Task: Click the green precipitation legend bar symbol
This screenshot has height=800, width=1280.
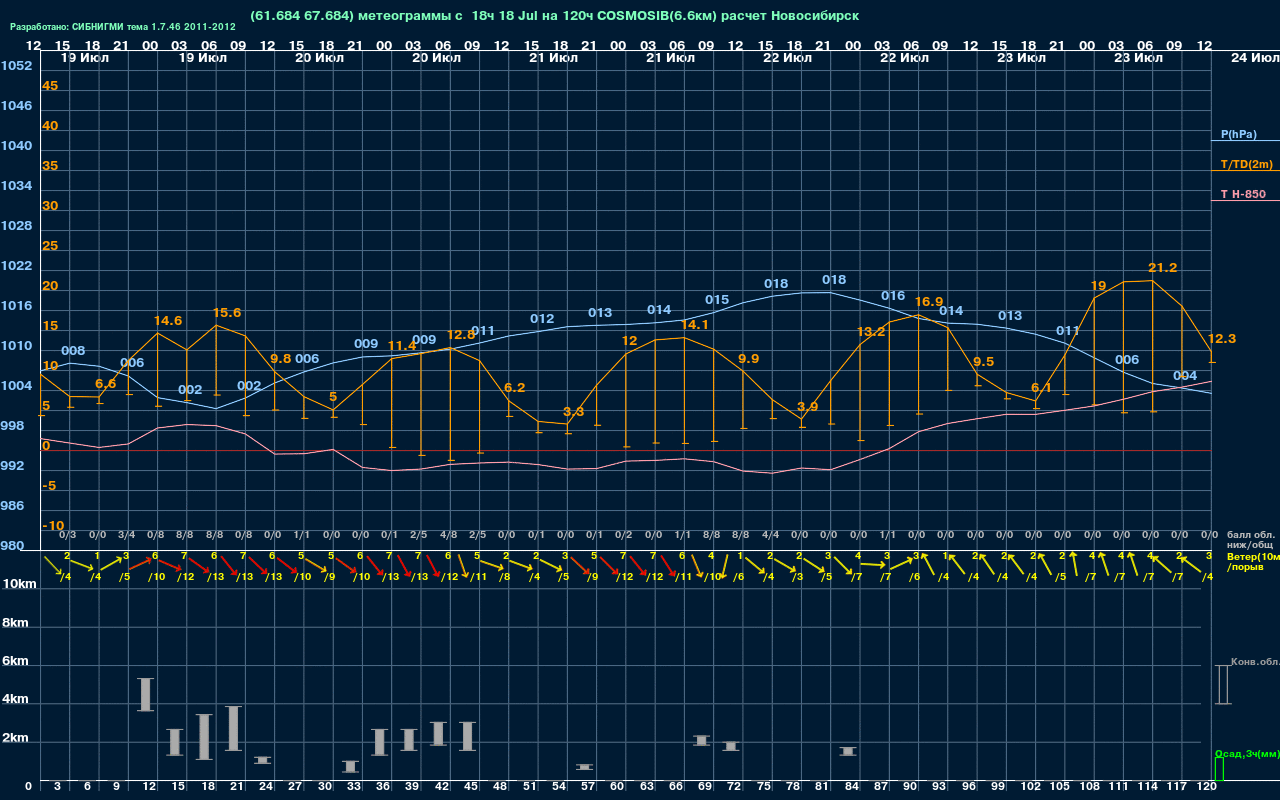Action: pos(1218,770)
